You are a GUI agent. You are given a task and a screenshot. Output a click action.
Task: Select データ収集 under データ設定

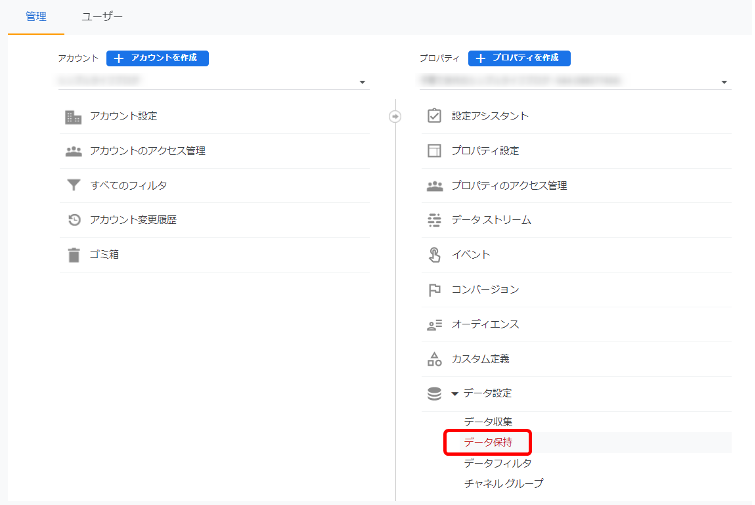488,422
